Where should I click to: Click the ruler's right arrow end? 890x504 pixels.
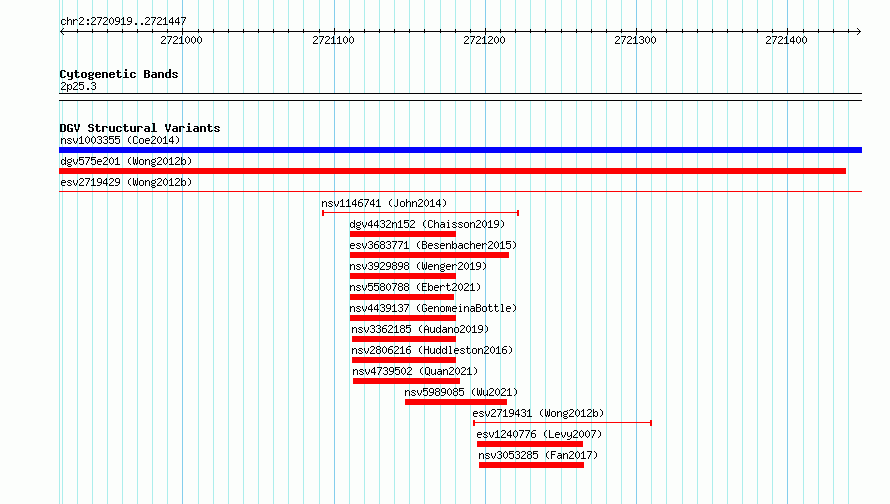point(859,32)
